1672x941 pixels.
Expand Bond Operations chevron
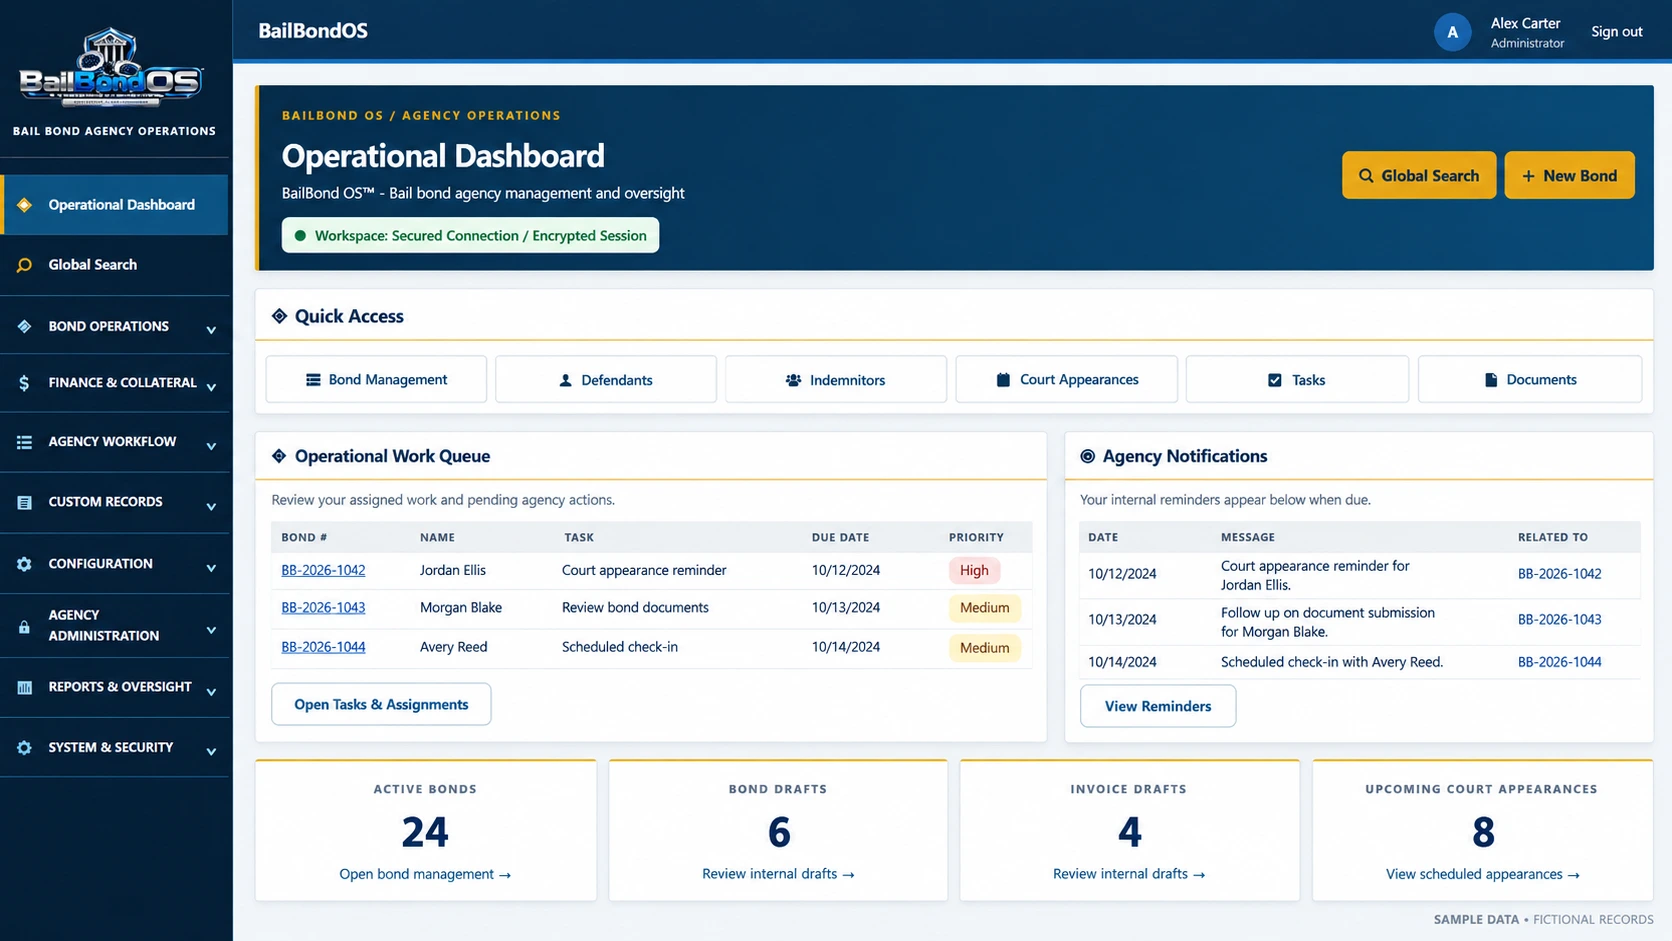[x=211, y=329]
